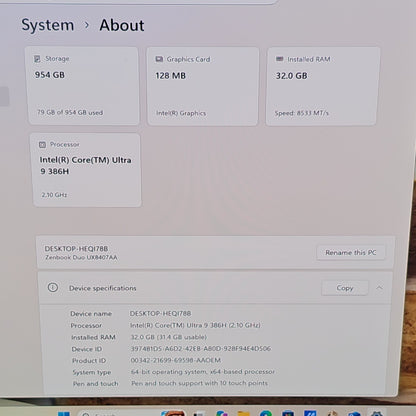The width and height of the screenshot is (416, 416).
Task: Select the Device name value in specifications
Action: (160, 314)
